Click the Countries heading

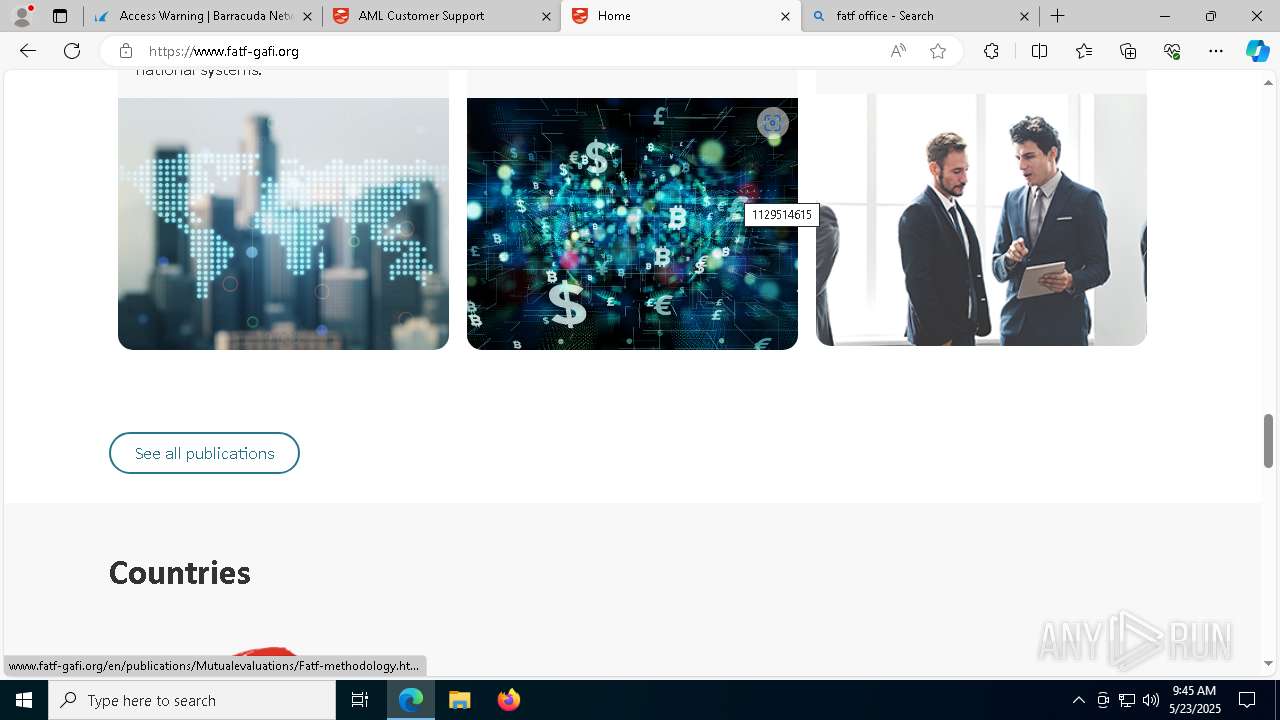pos(180,573)
